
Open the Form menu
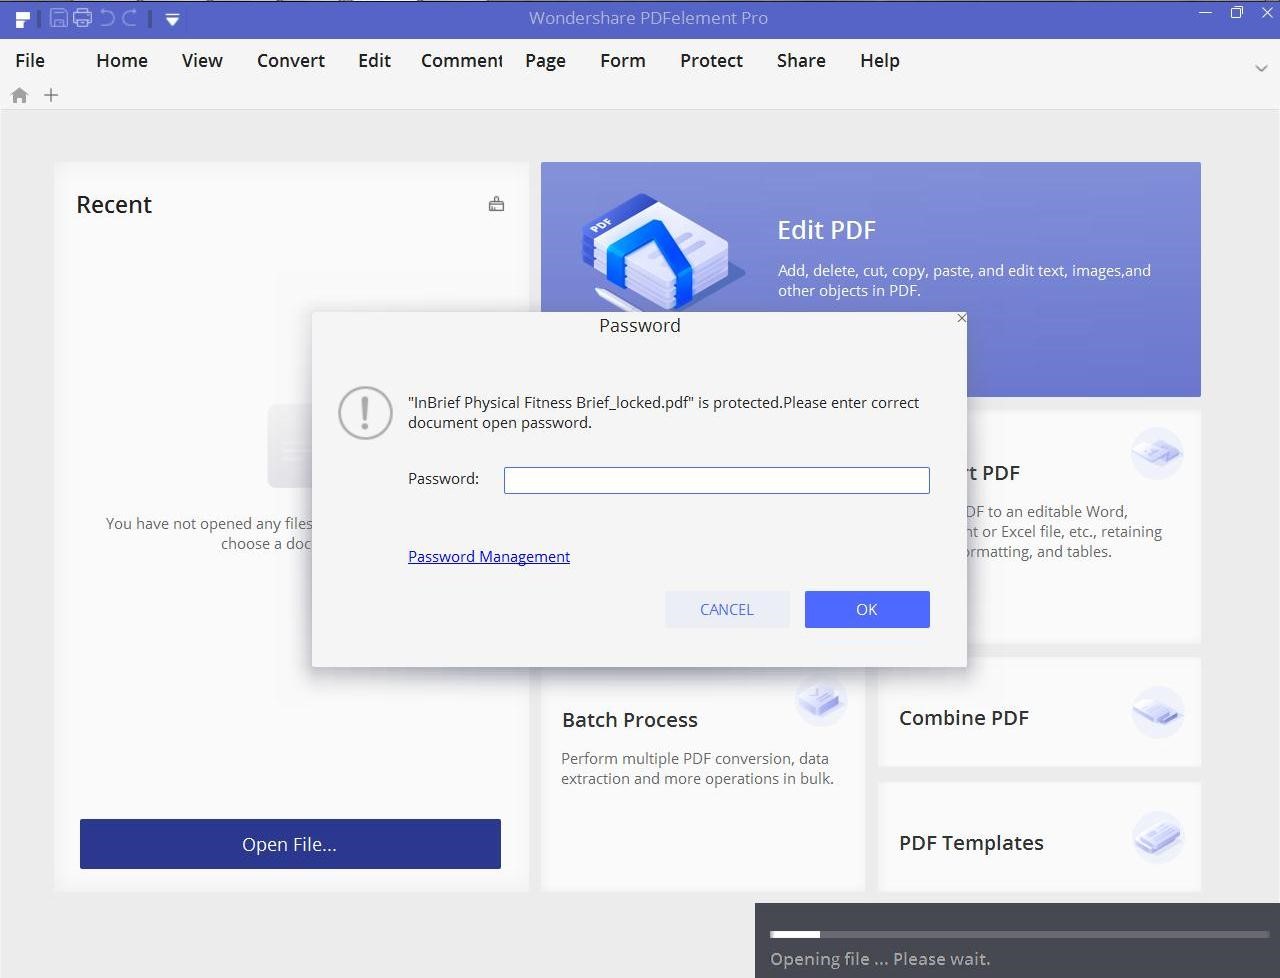(x=623, y=60)
